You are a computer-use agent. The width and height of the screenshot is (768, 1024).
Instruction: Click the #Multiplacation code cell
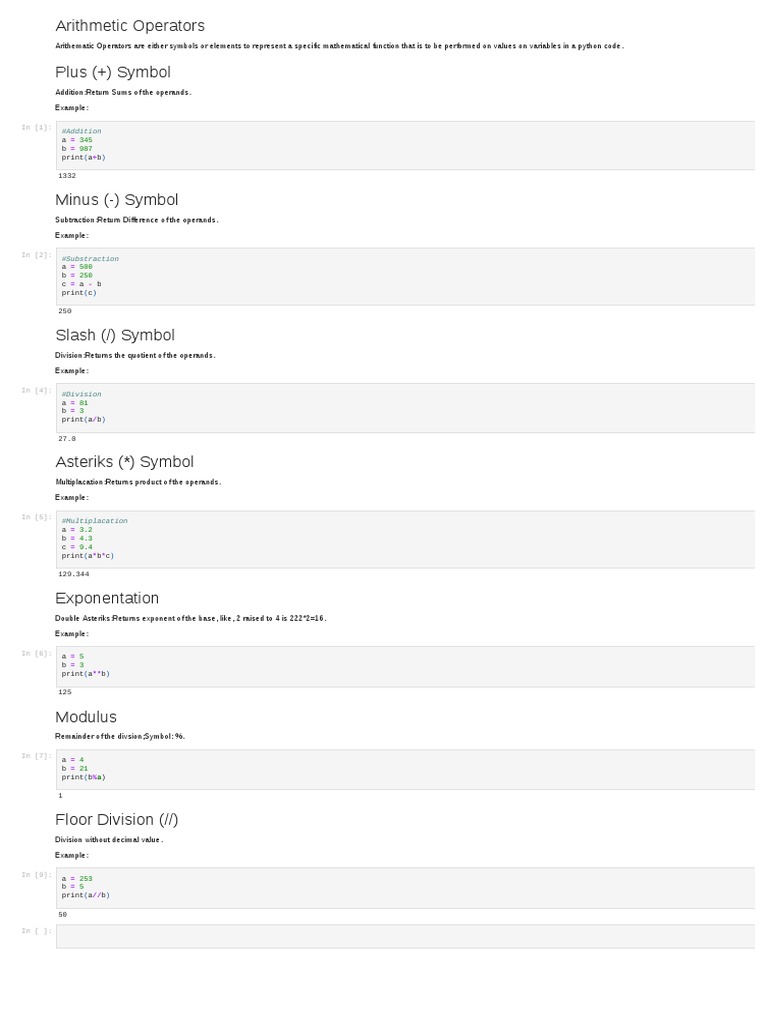coord(405,538)
